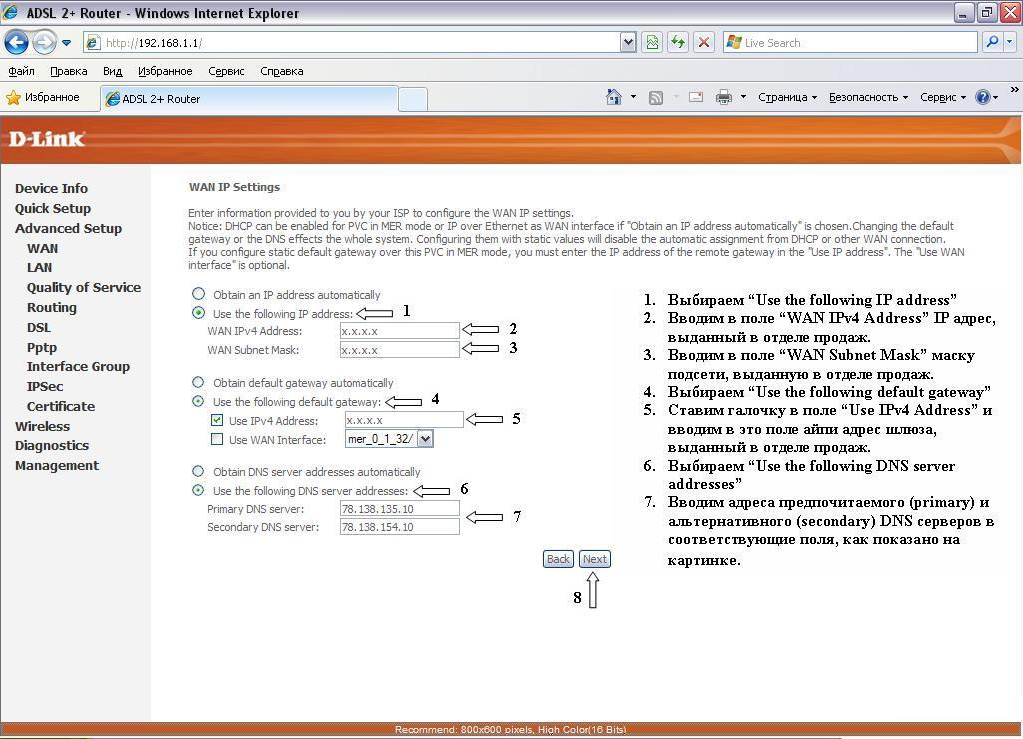Open a new blank tab
The height and width of the screenshot is (739, 1023).
pyautogui.click(x=413, y=99)
